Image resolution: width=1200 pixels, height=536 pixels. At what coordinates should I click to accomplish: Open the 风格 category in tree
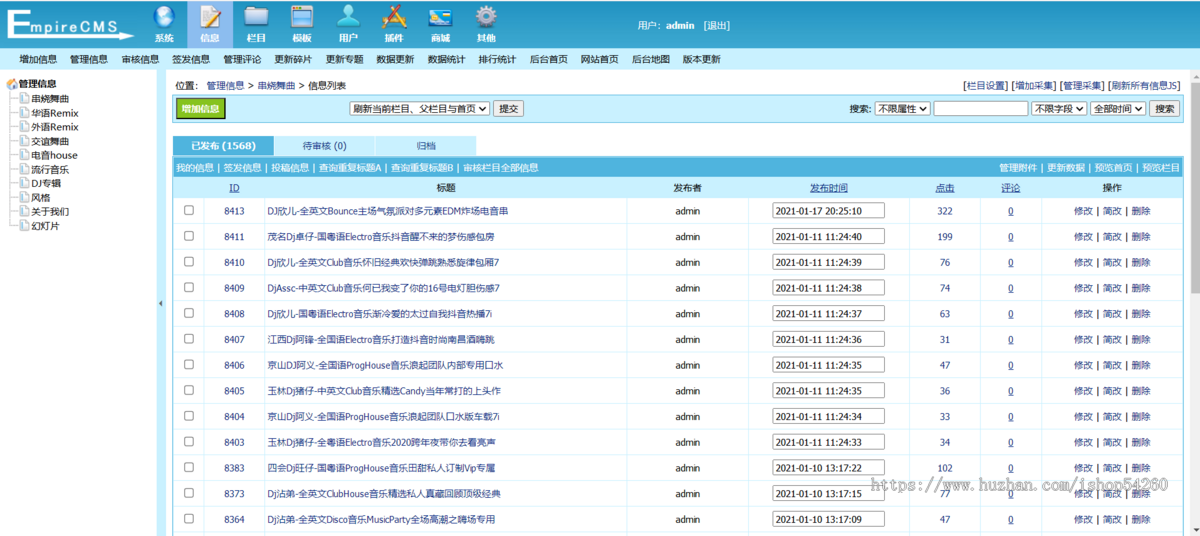click(41, 197)
